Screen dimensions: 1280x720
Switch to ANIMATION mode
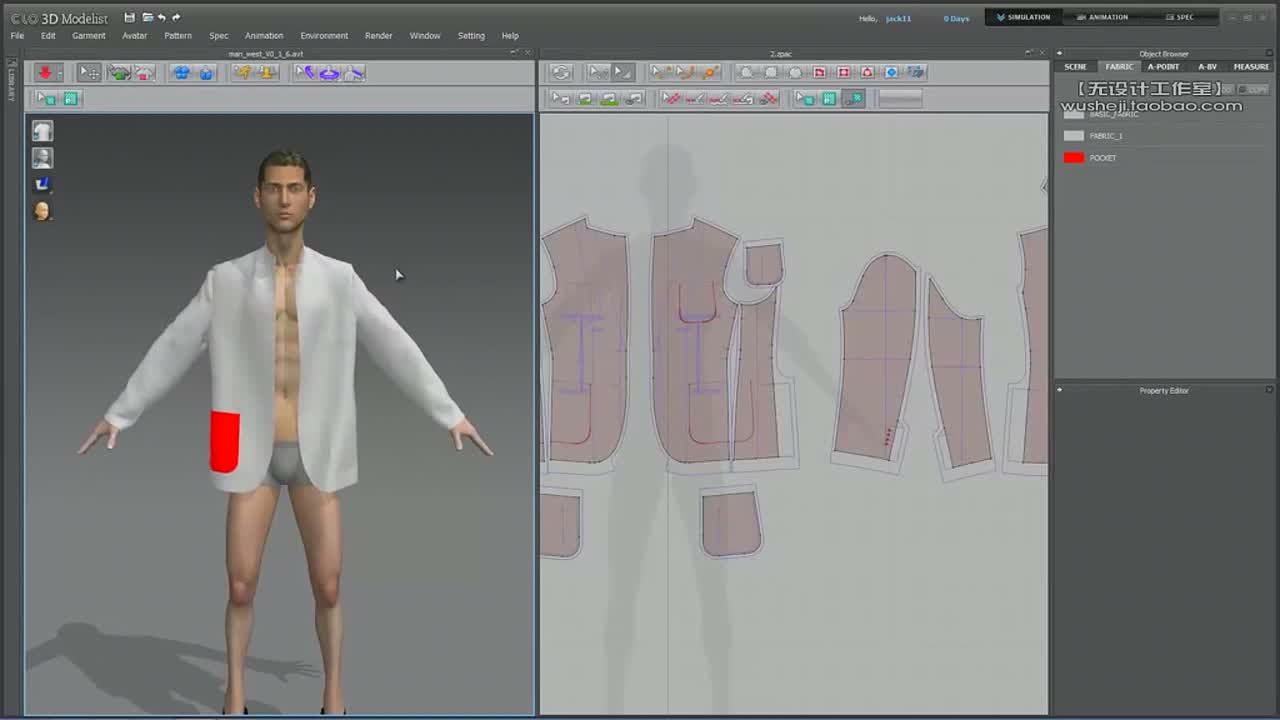pyautogui.click(x=1102, y=17)
